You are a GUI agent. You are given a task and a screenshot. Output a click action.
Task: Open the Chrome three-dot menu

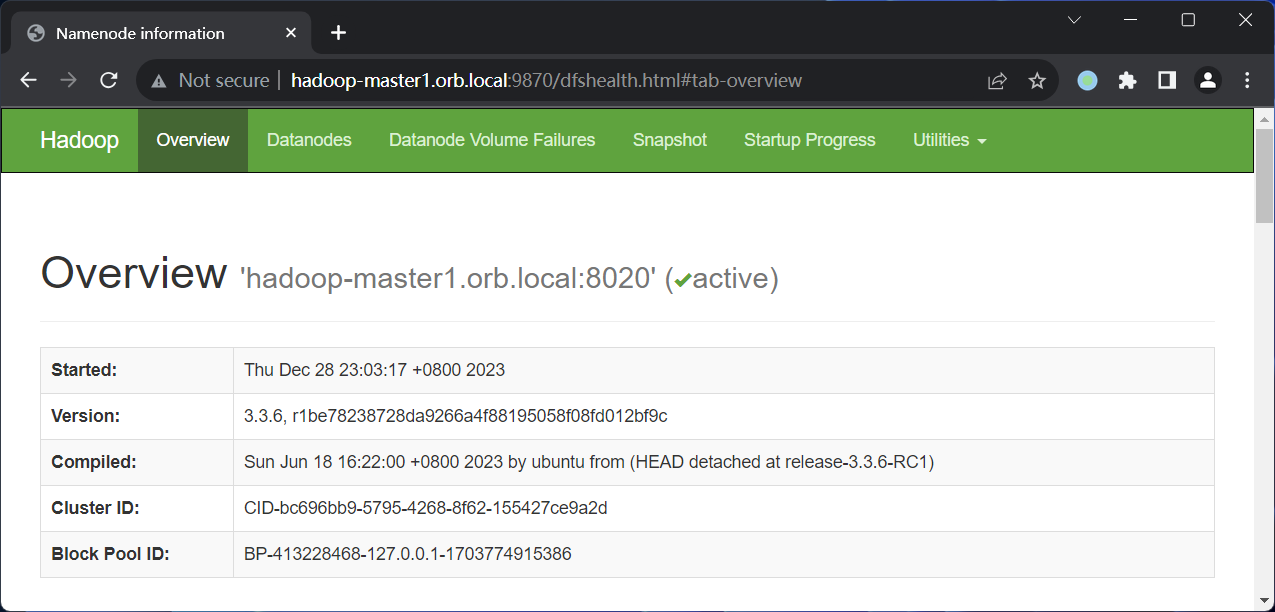1247,81
